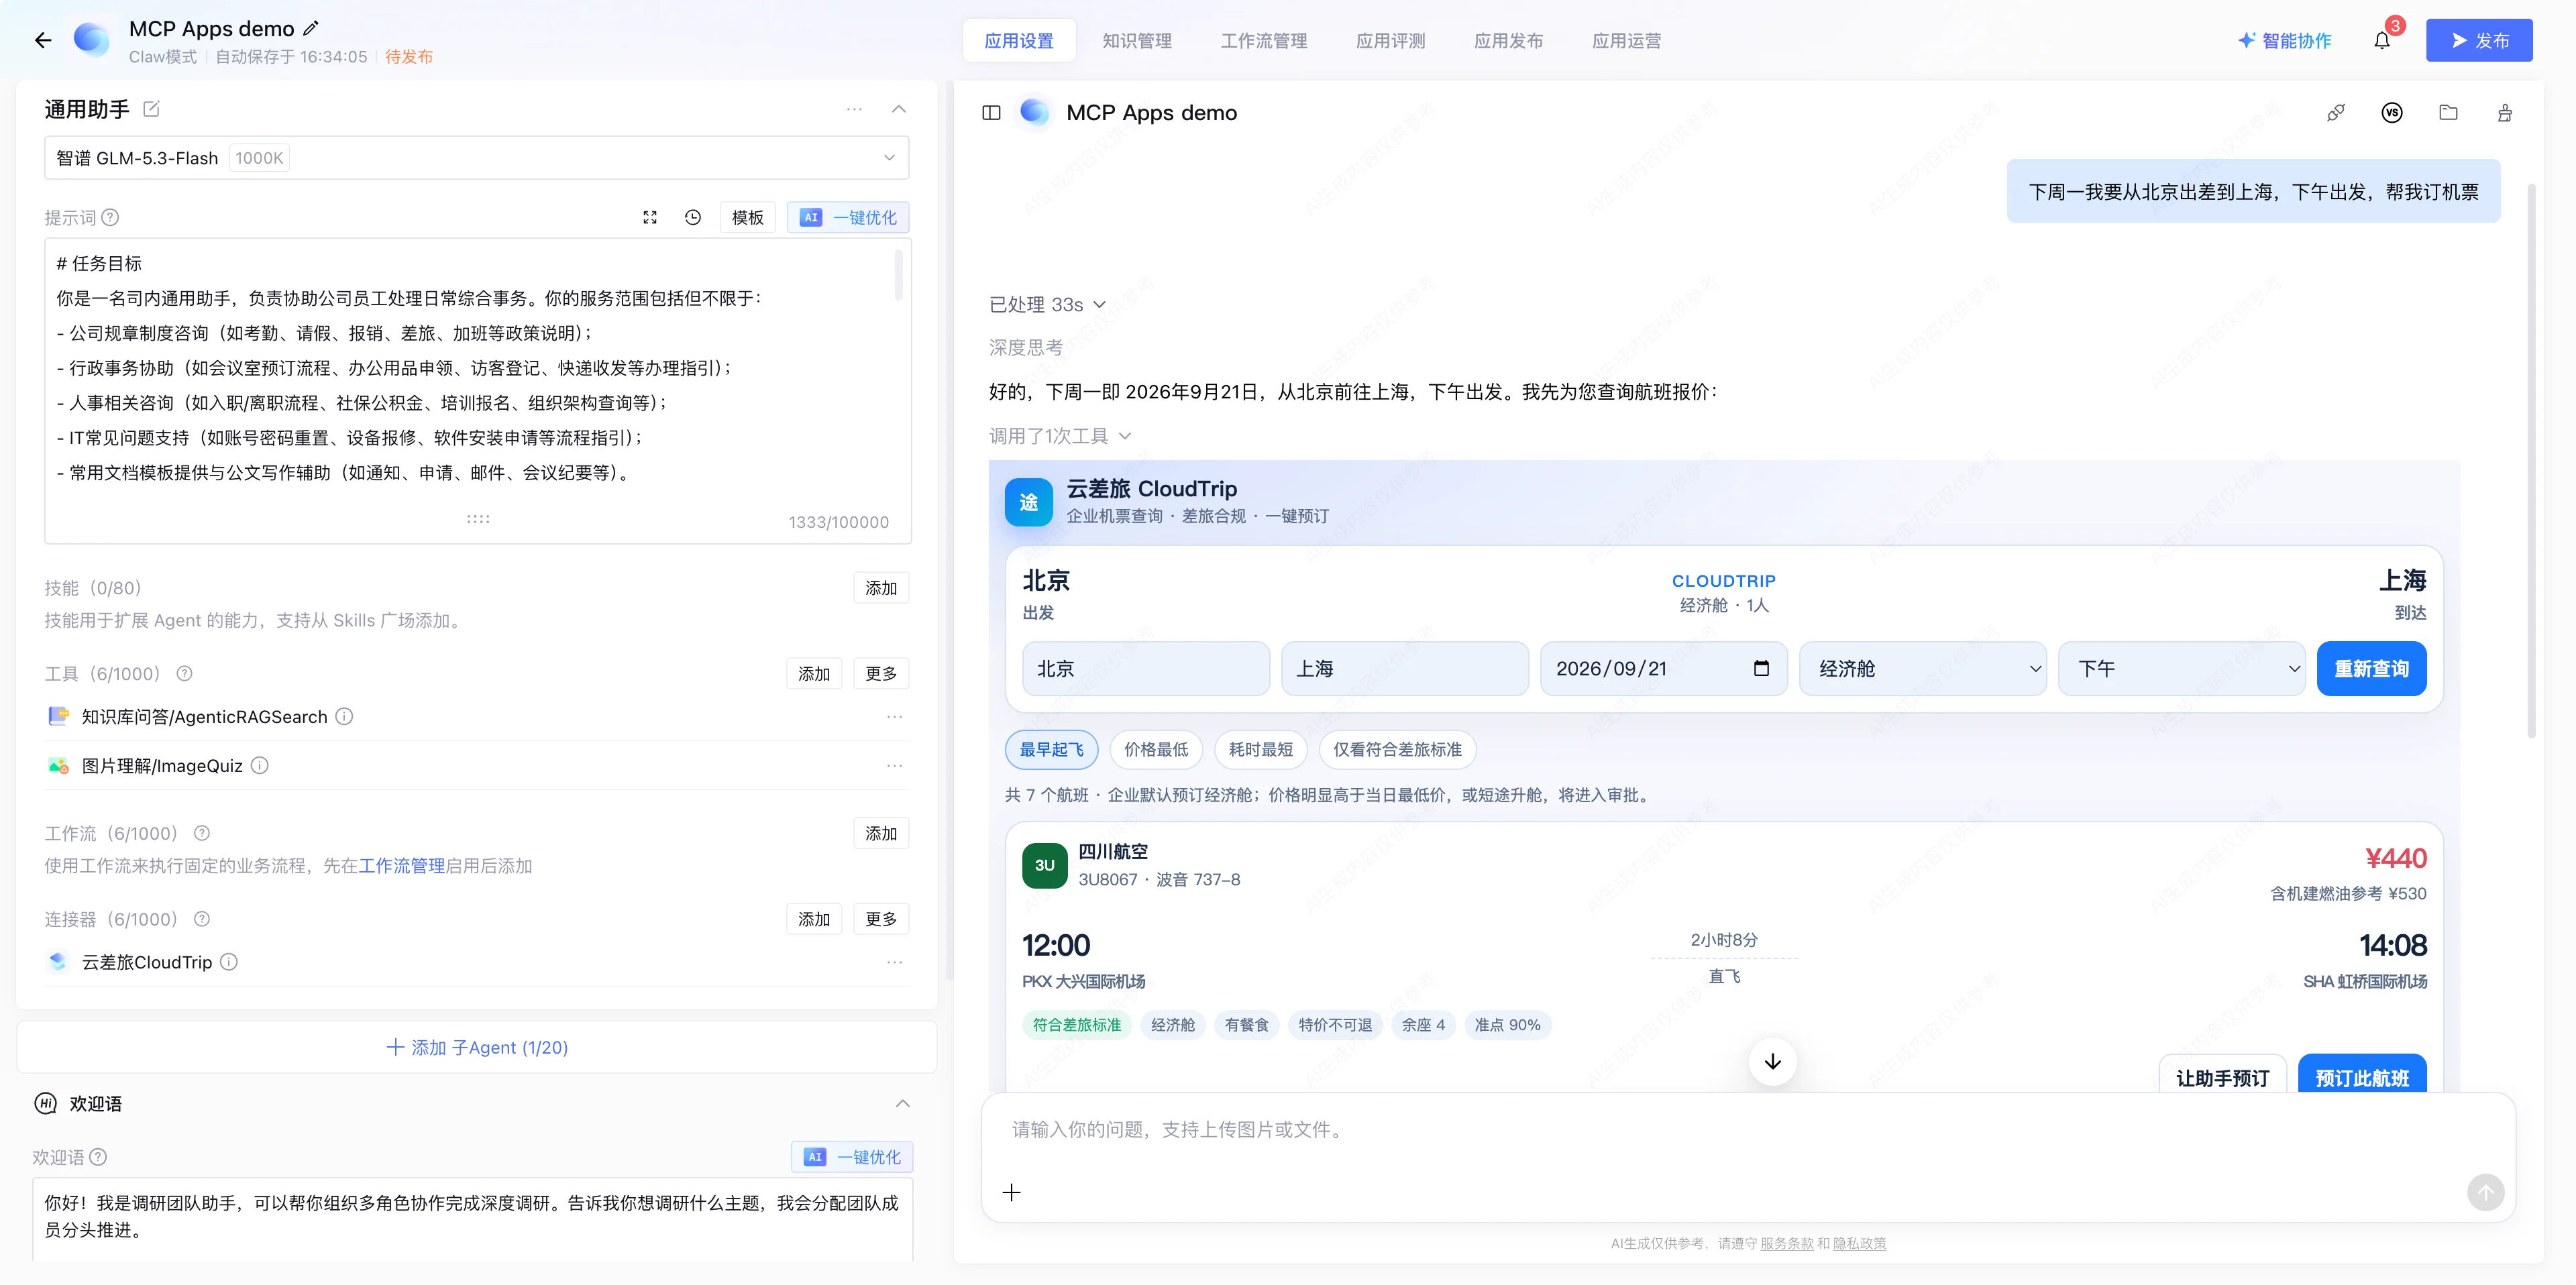Open the notification bell icon
Screen dimensions: 2576x1285
pyautogui.click(x=2382, y=40)
